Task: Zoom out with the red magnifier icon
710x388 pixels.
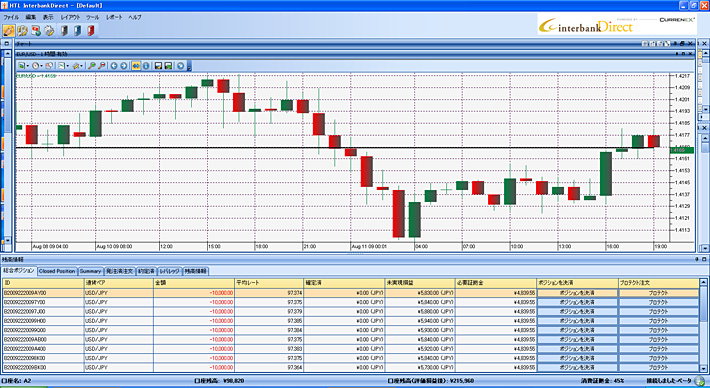Action: point(102,66)
